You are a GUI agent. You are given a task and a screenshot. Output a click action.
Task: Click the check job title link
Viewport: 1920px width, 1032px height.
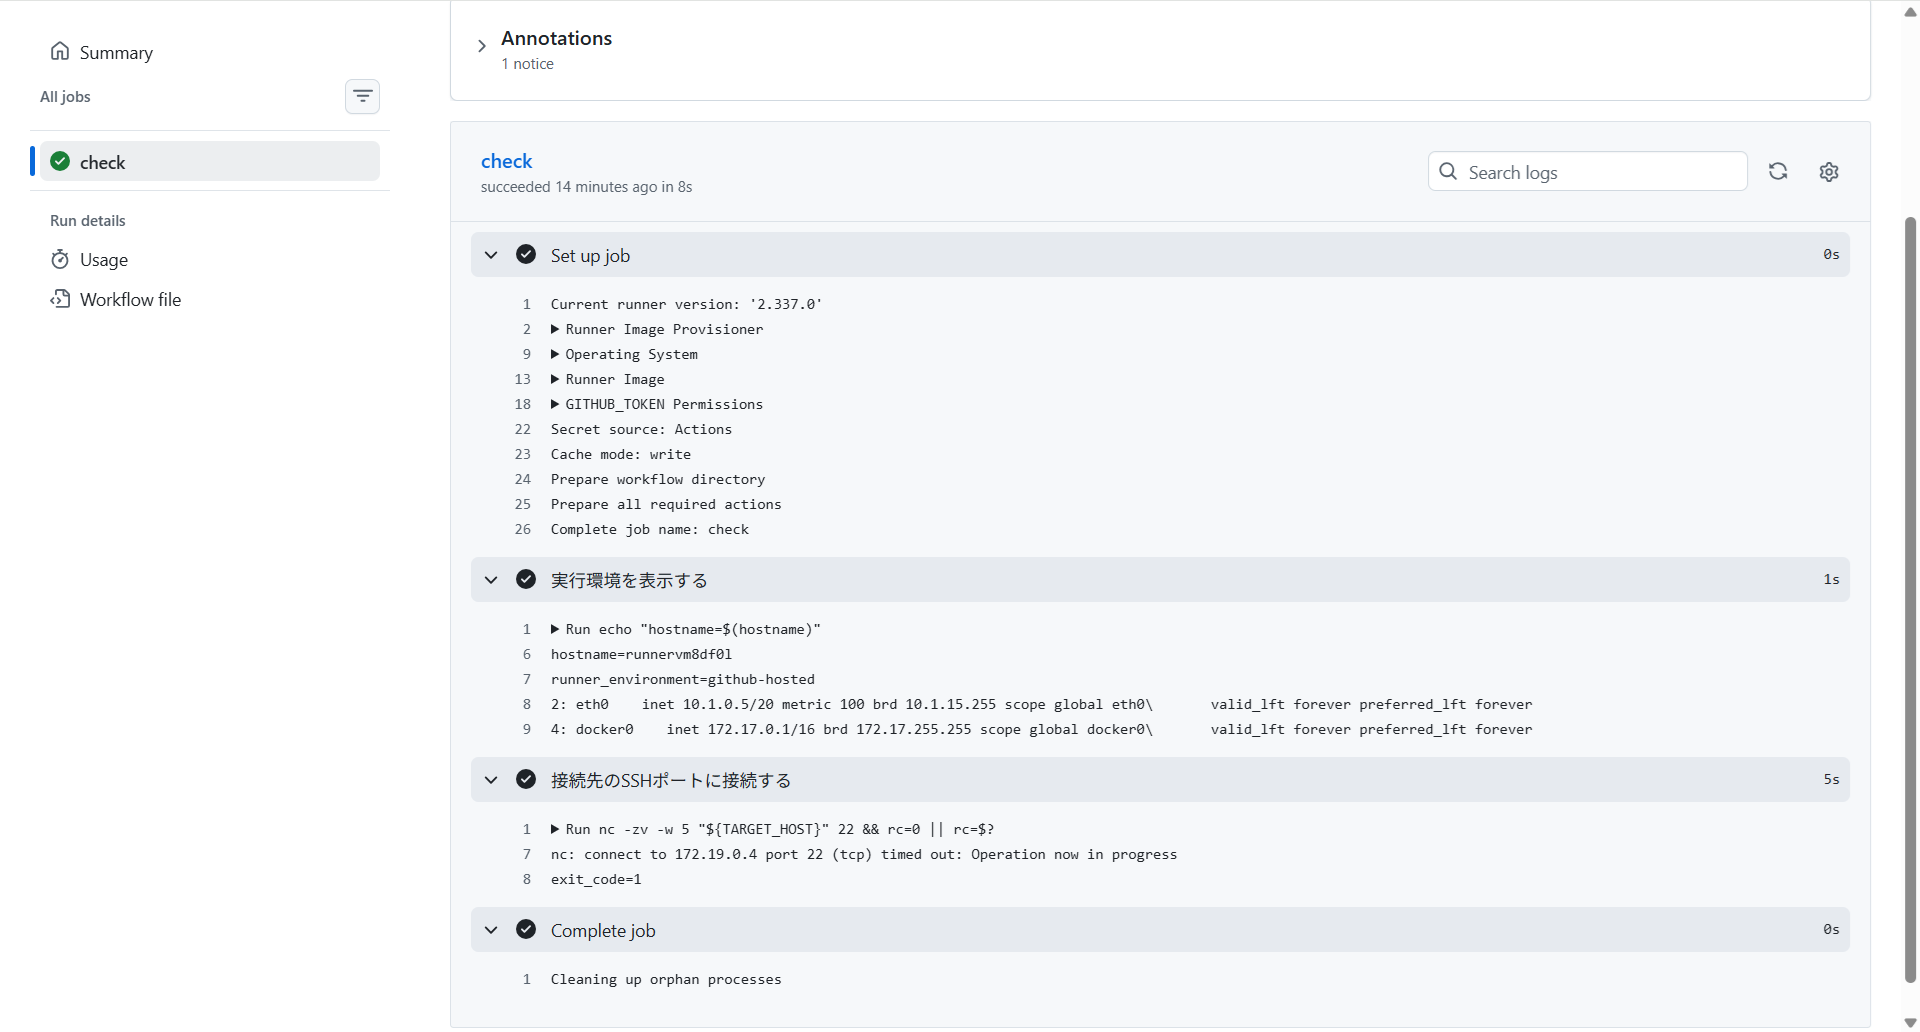click(506, 161)
